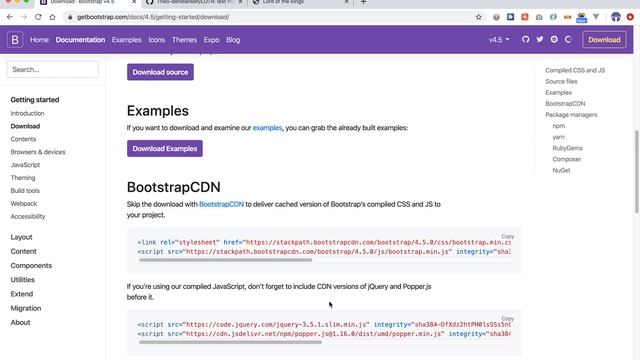Go forward with the browser forward arrow
The image size is (640, 360).
click(24, 17)
